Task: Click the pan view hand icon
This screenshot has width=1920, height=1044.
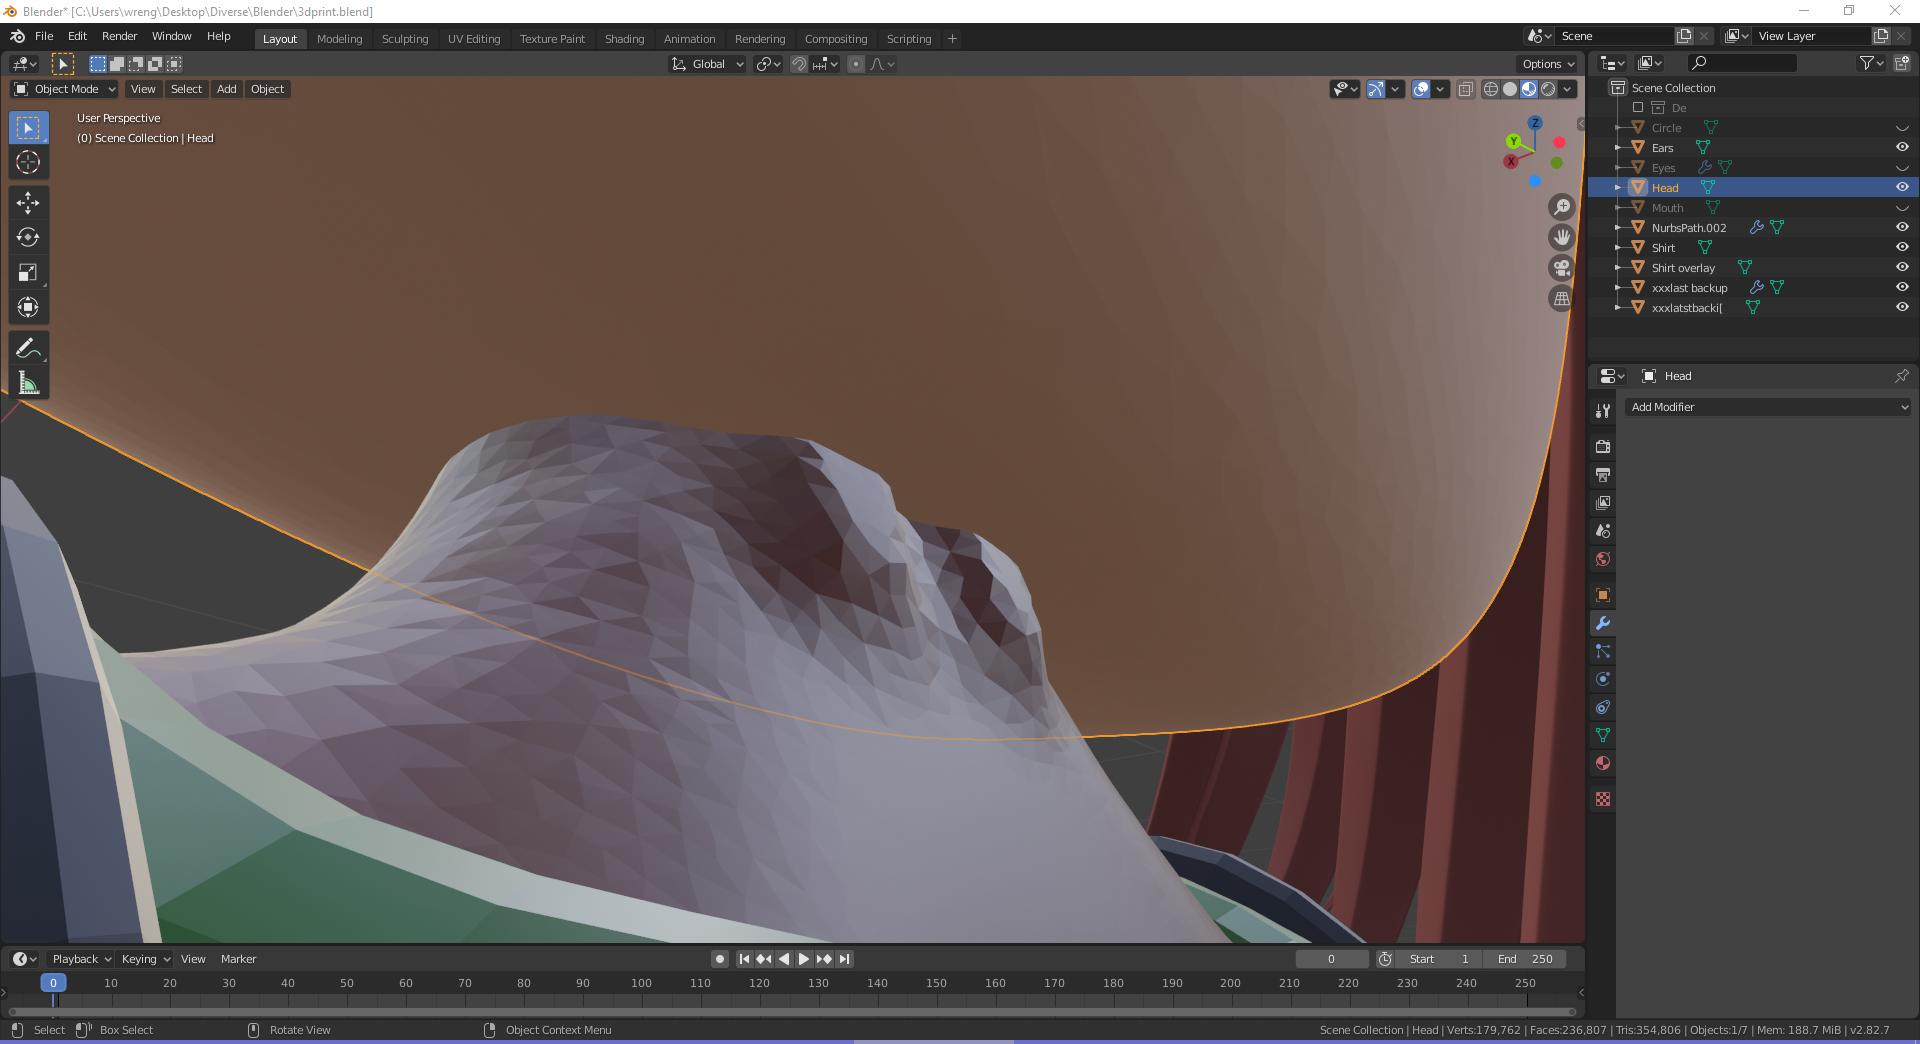Action: (x=1561, y=237)
